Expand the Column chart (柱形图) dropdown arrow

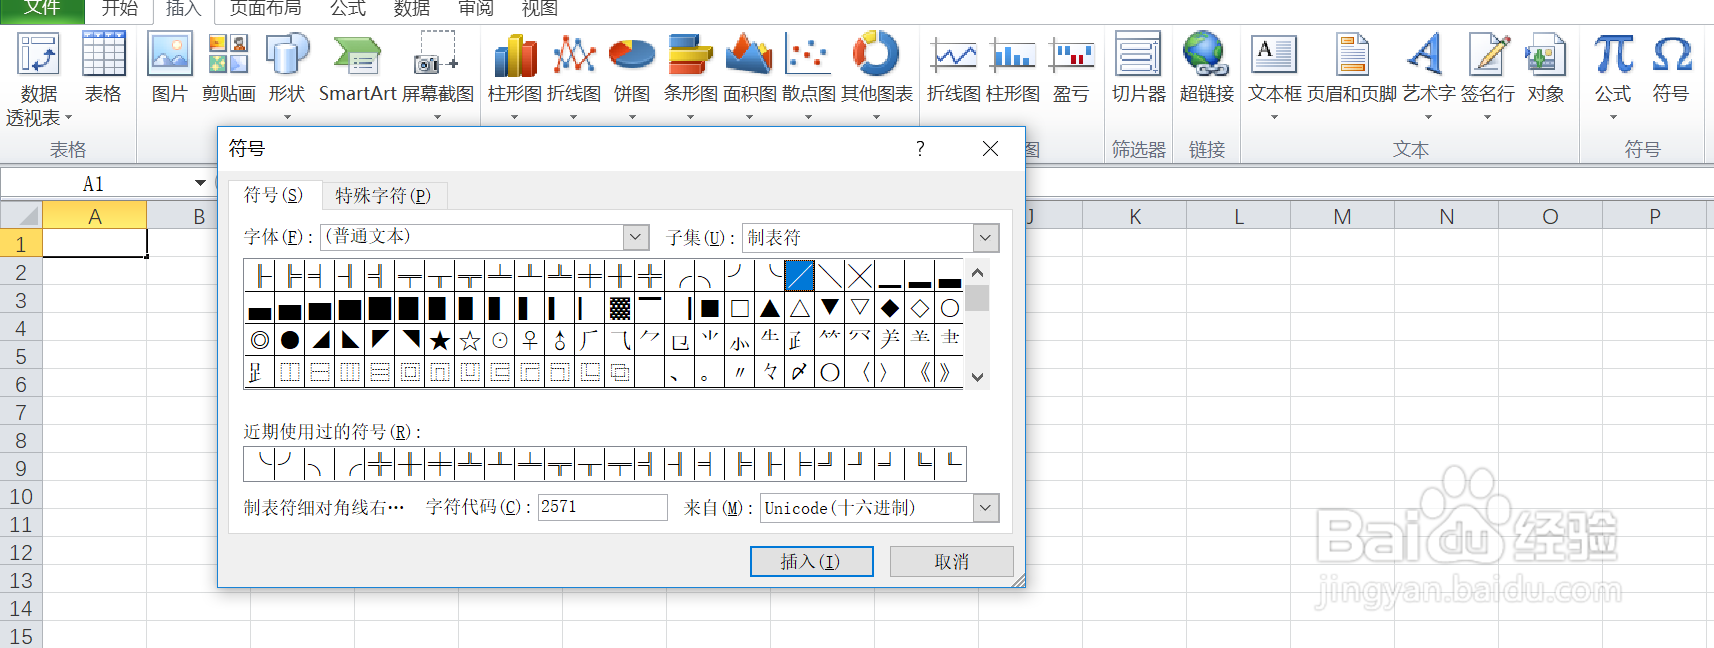pos(515,117)
